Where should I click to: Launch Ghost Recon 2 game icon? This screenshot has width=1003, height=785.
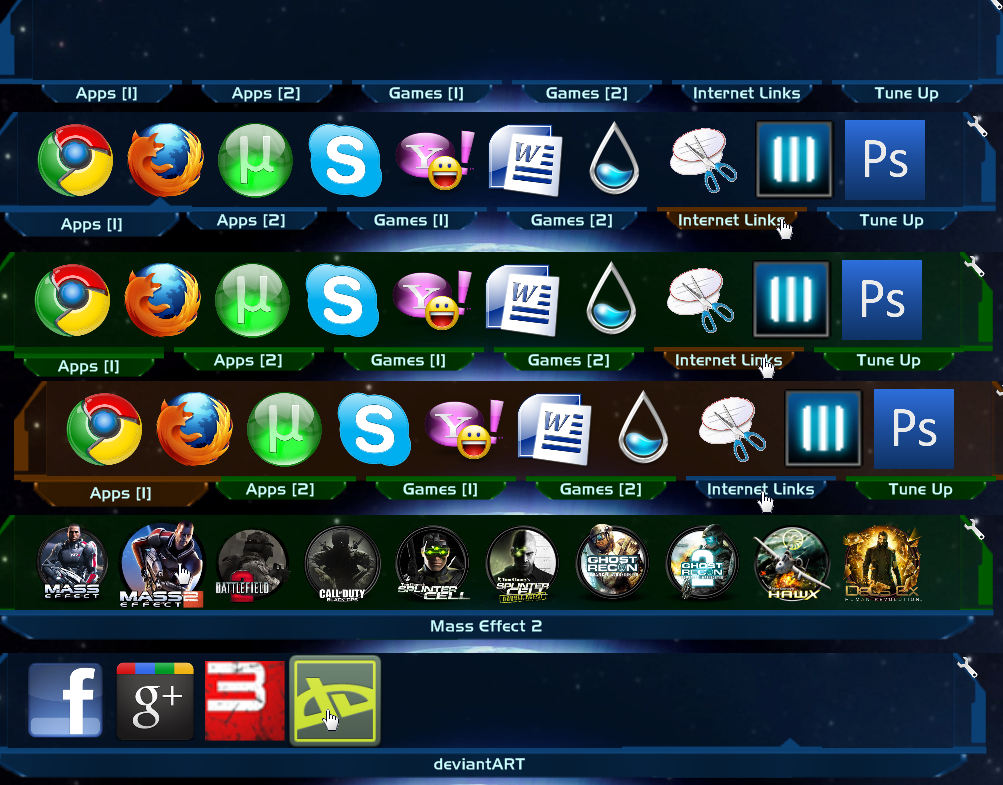click(702, 562)
